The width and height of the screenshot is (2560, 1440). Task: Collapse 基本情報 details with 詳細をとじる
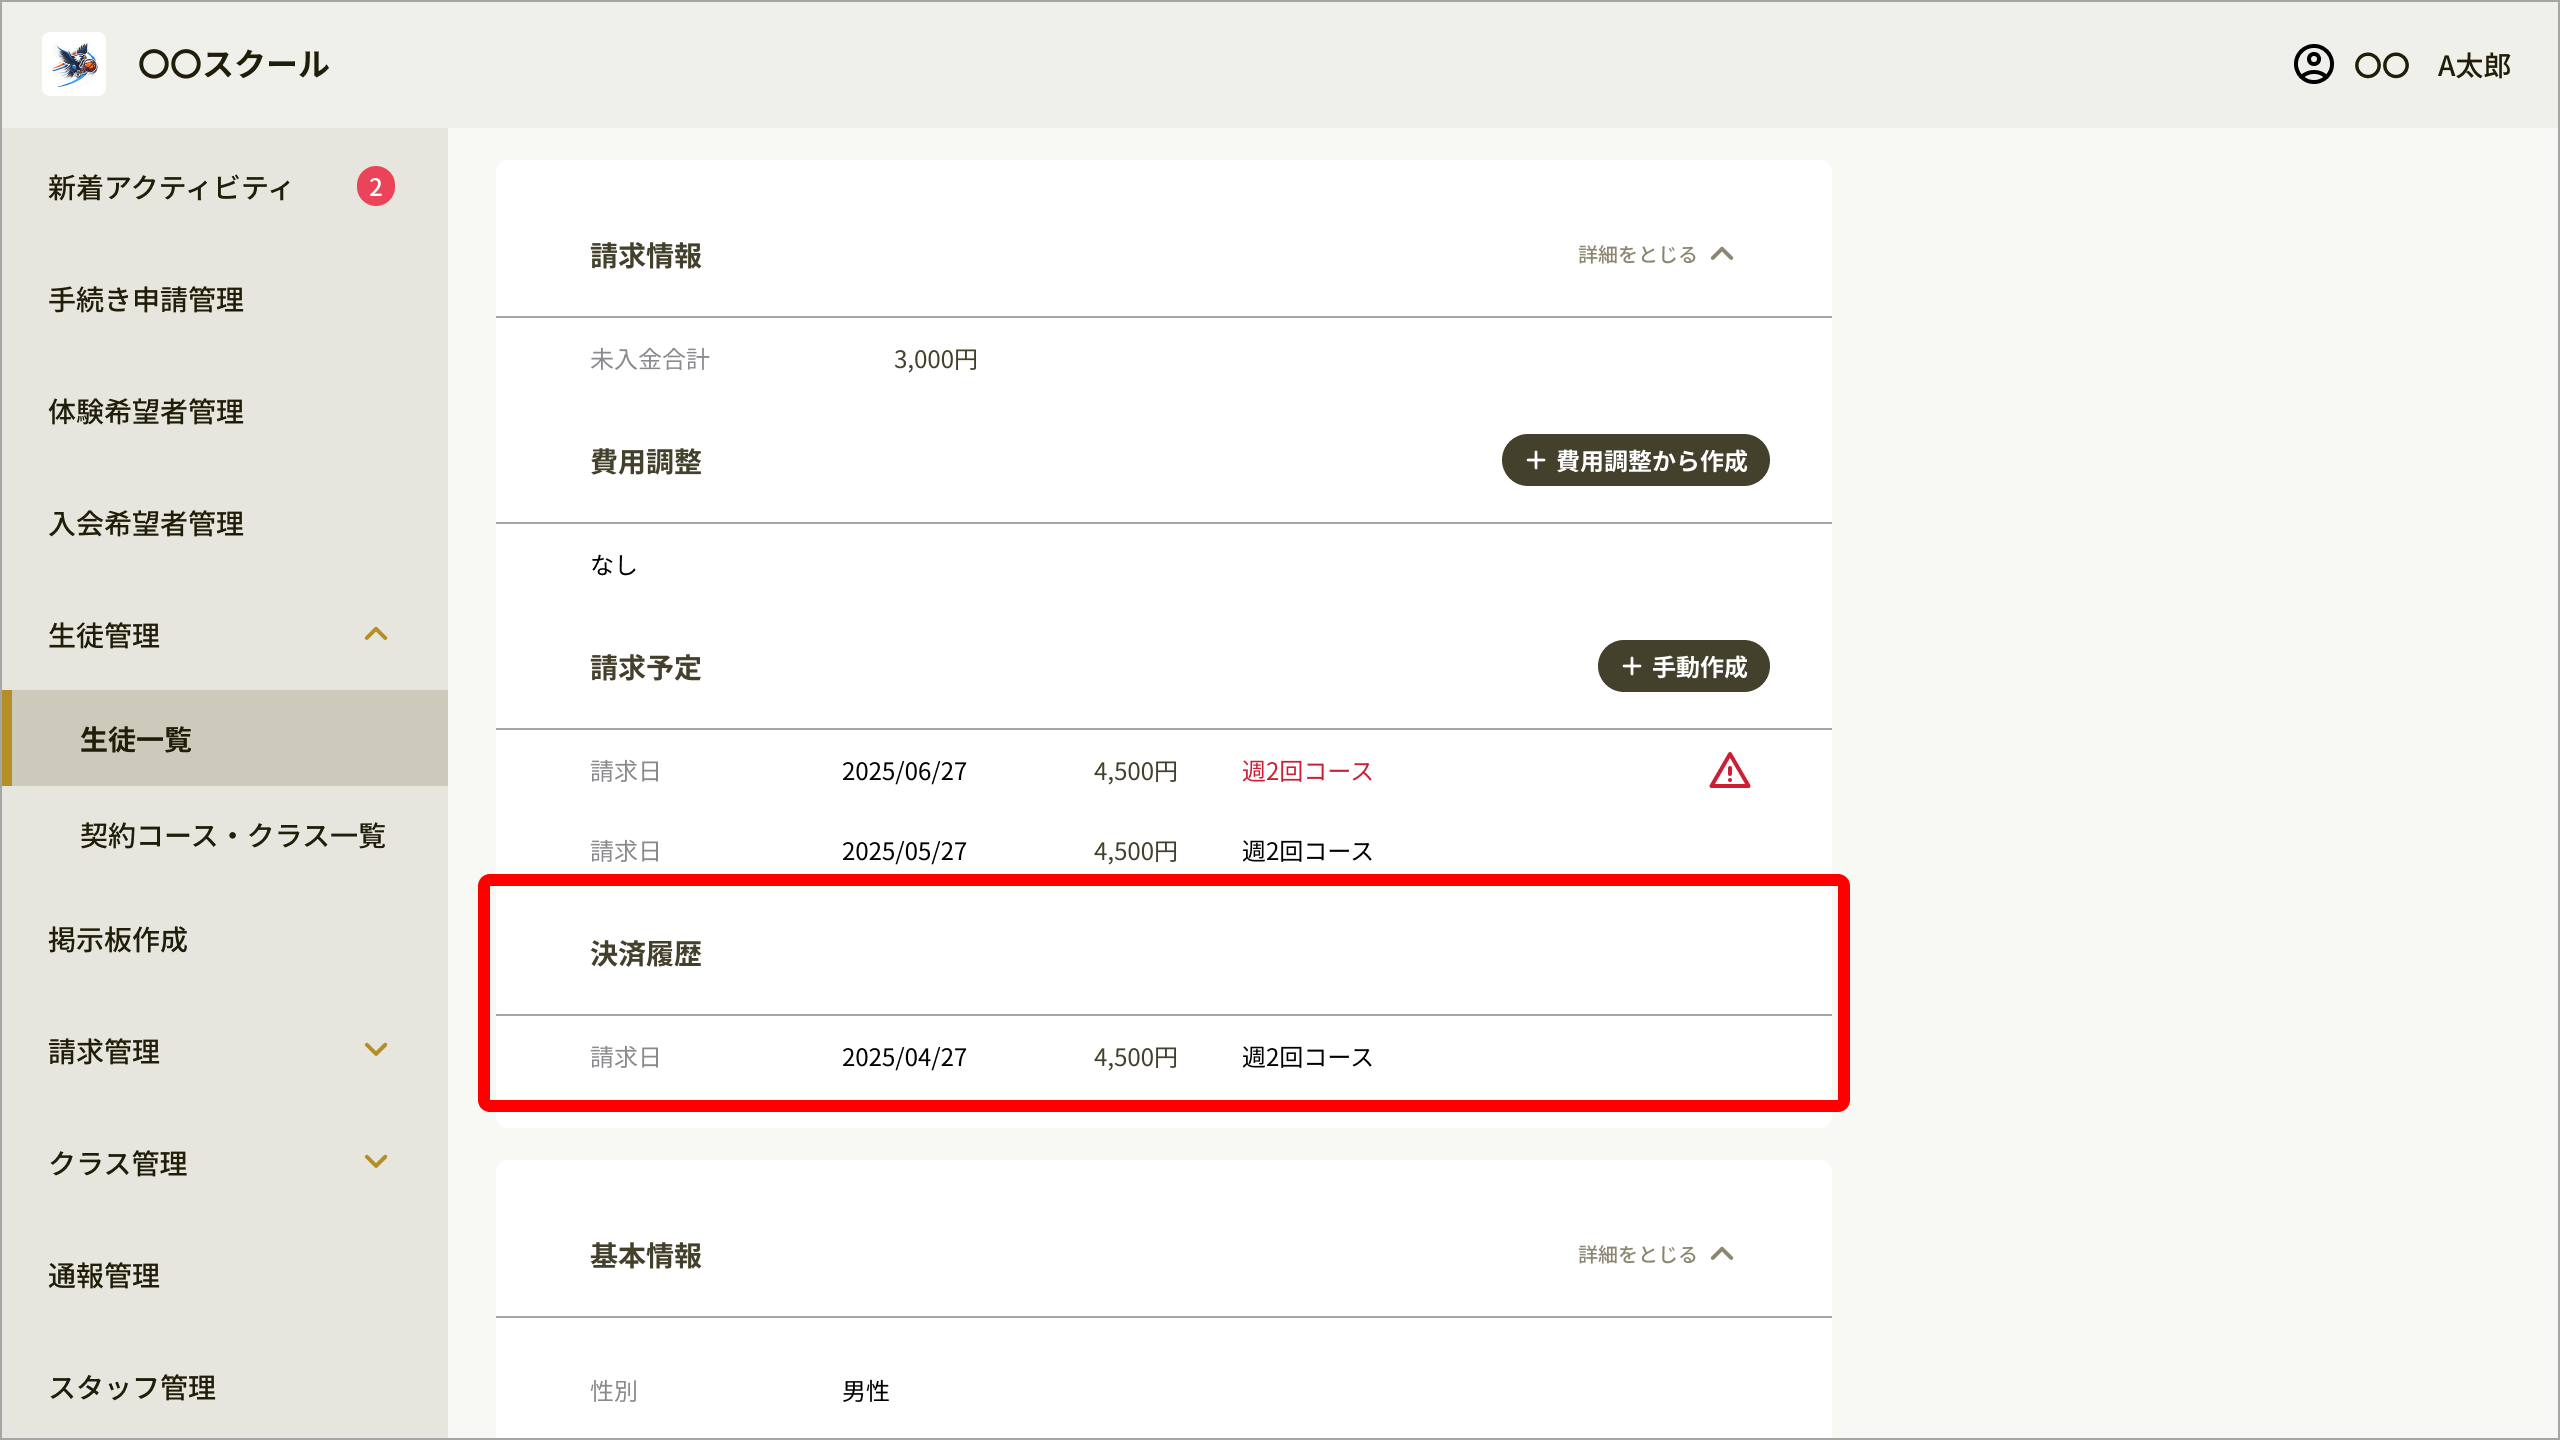(x=1656, y=1254)
